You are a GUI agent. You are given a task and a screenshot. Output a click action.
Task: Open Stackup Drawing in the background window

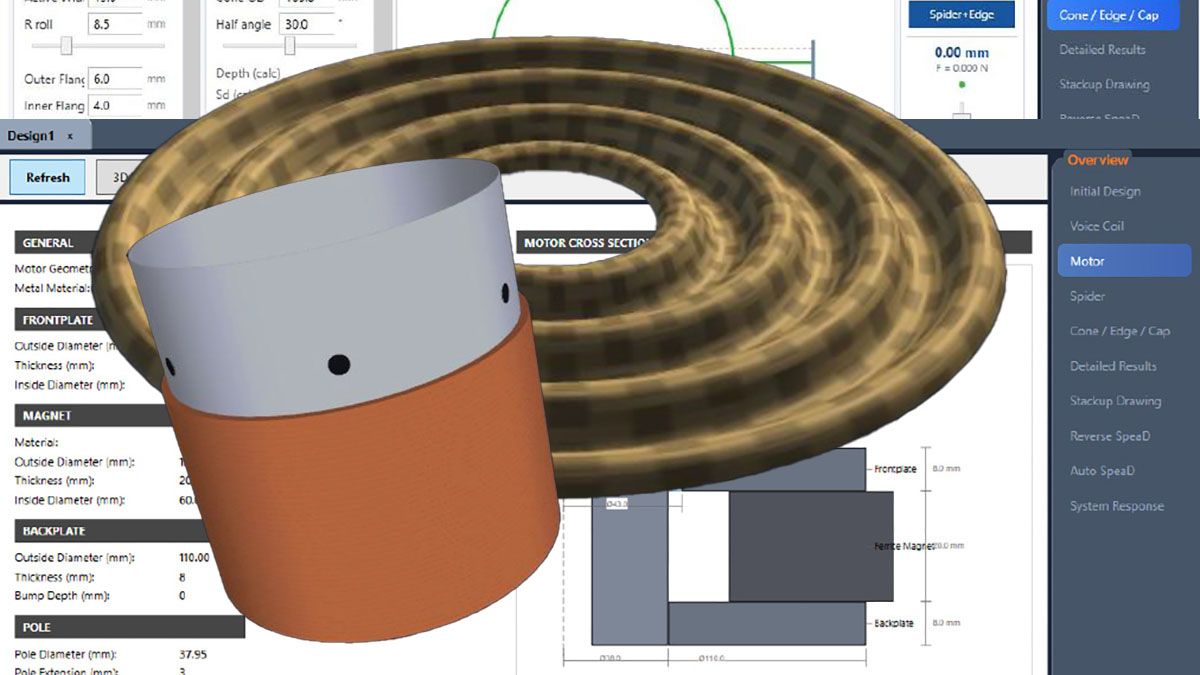[x=1104, y=84]
